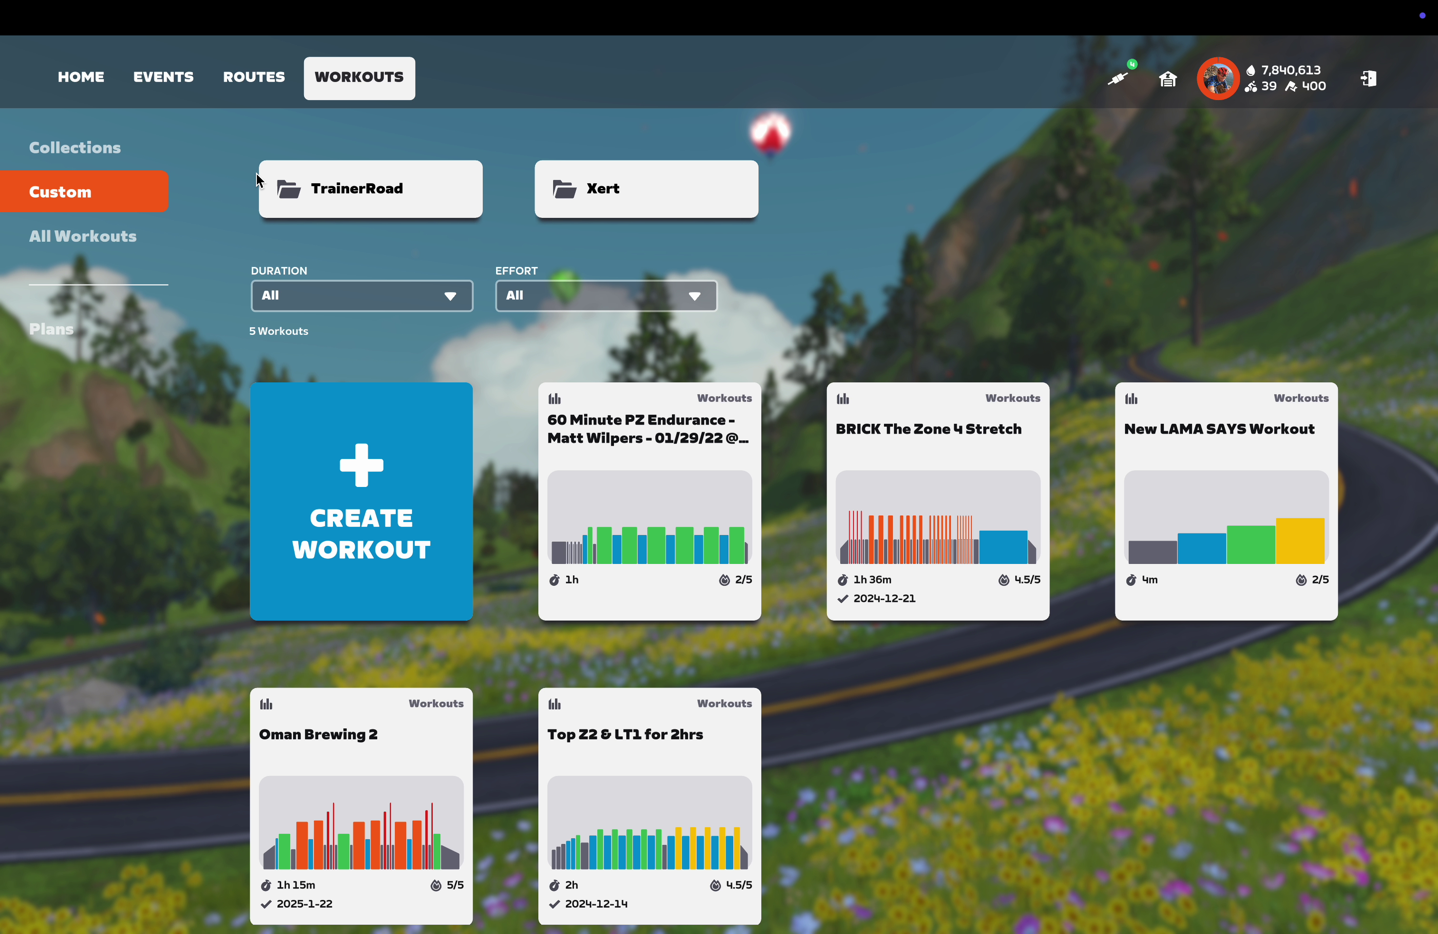This screenshot has height=934, width=1438.
Task: Click the checkmark icon beside 2024-12-21
Action: tap(842, 599)
